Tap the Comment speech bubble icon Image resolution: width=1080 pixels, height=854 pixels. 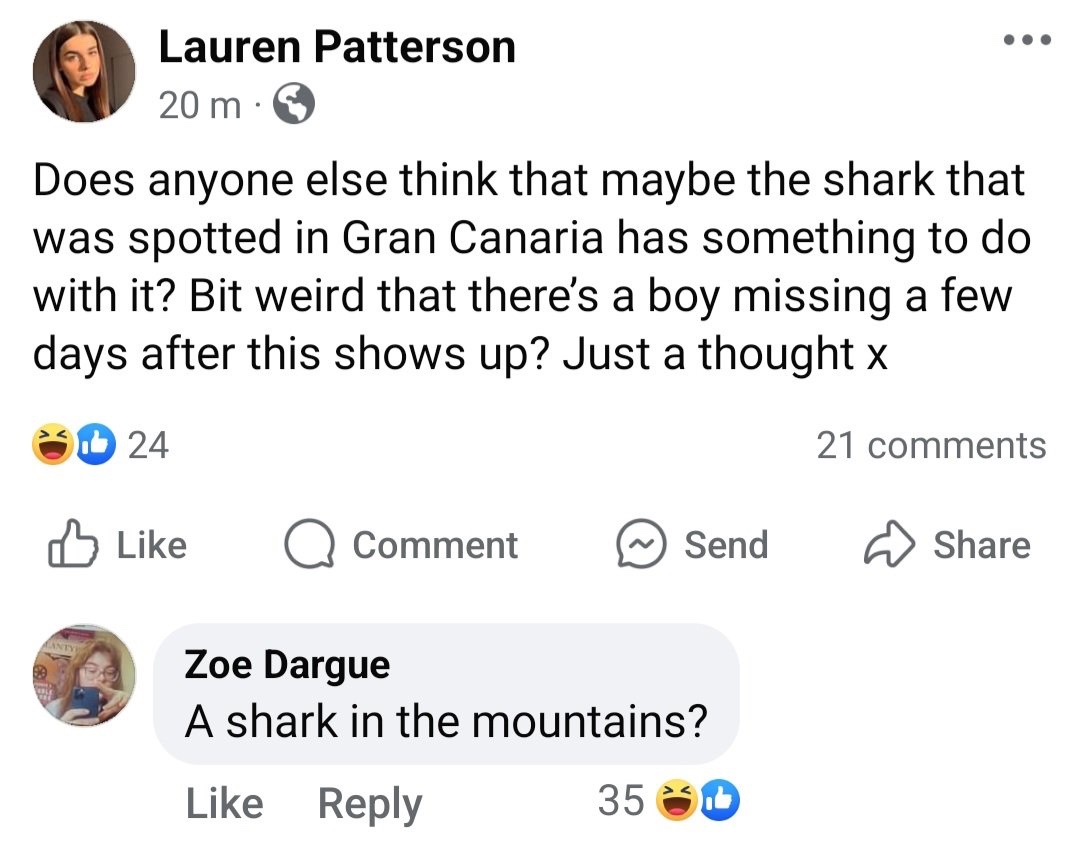310,545
